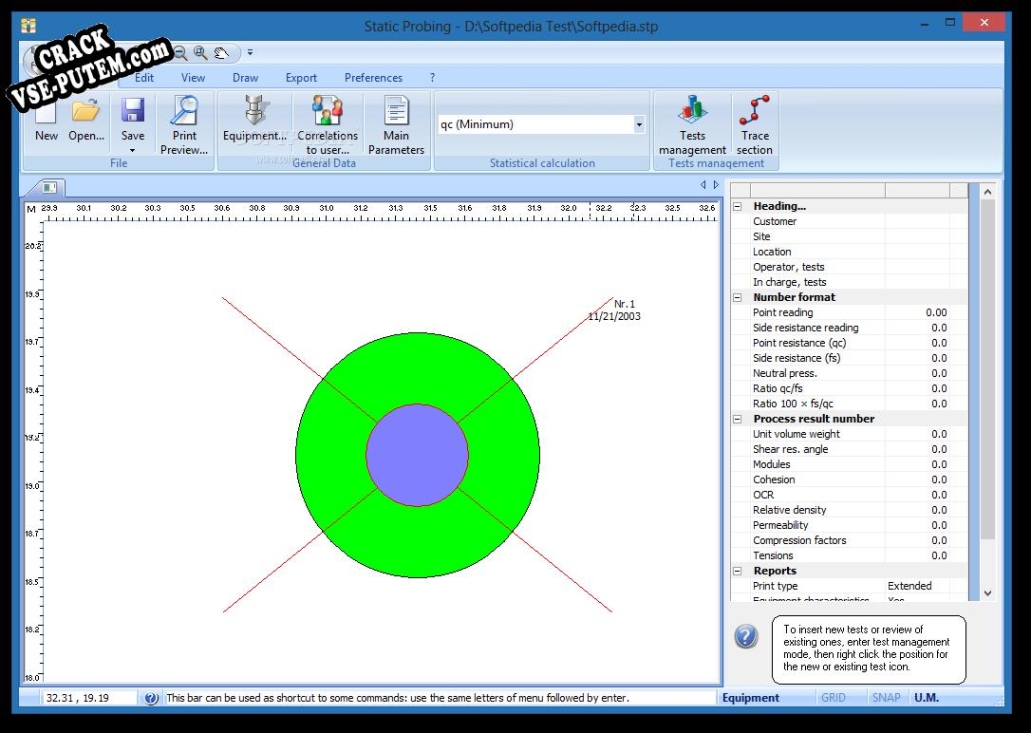Select the Compression factors row
This screenshot has width=1031, height=733.
coord(849,540)
